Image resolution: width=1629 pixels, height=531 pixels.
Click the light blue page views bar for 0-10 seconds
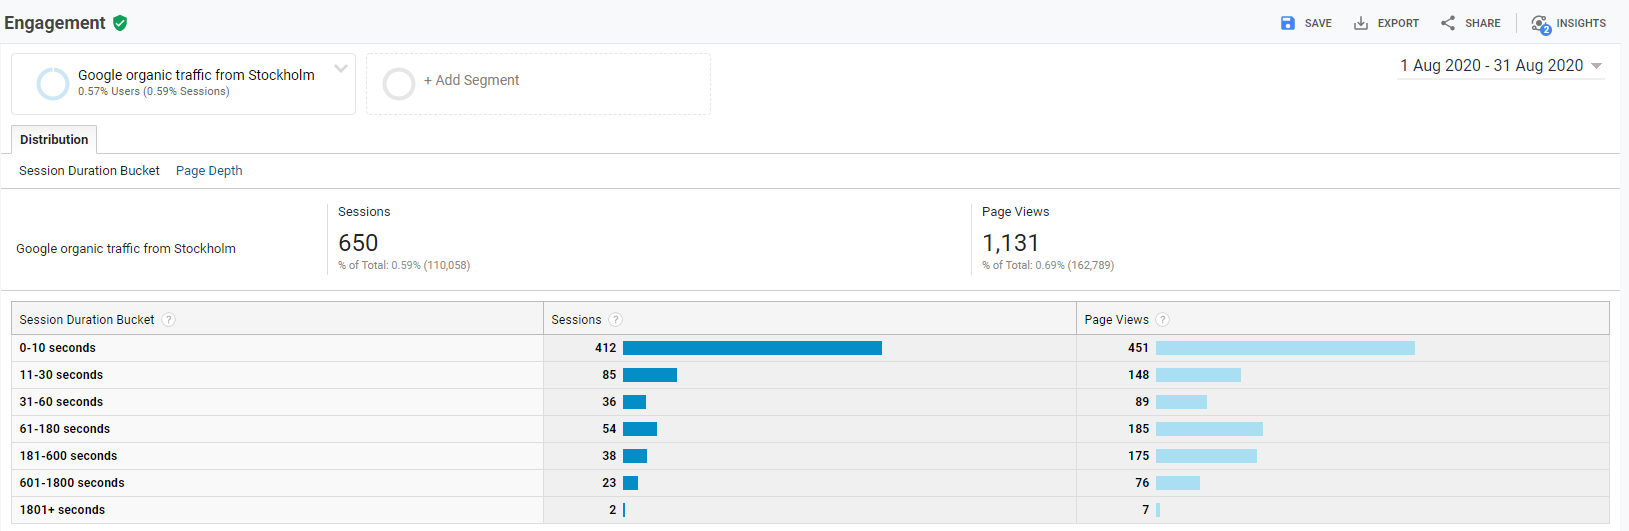pos(1285,348)
